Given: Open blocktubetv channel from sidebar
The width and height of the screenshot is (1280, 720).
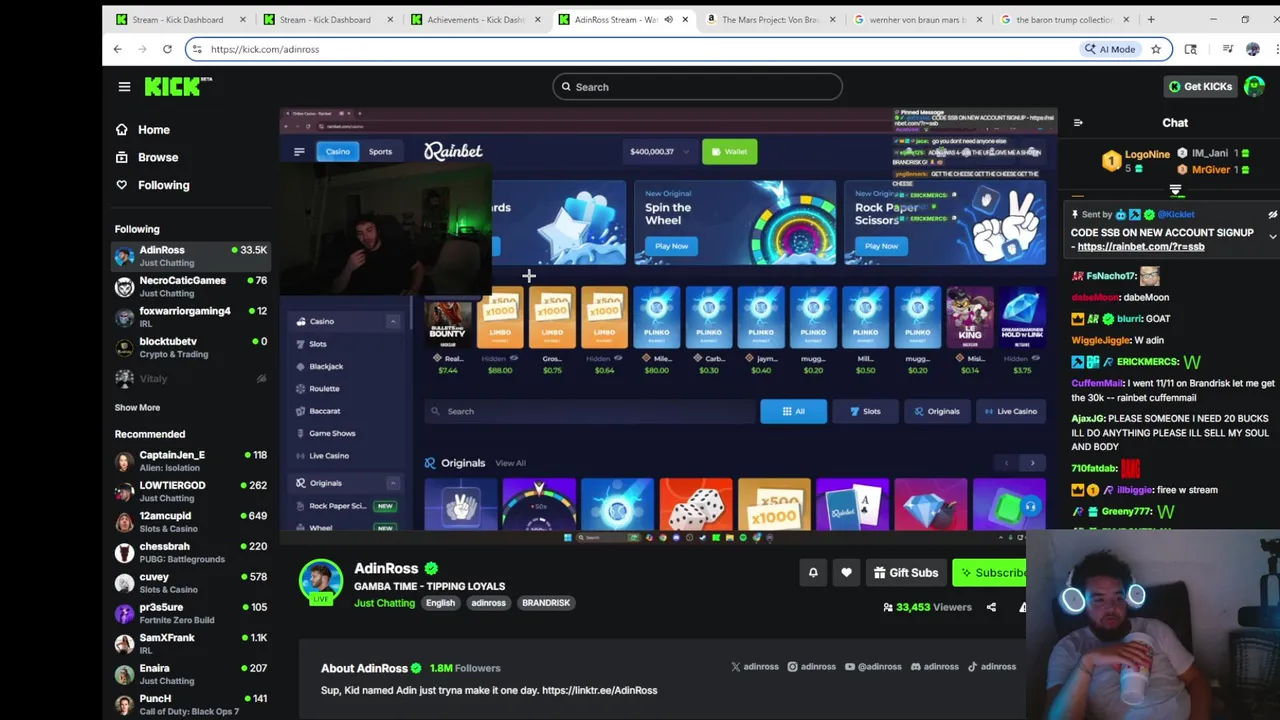Looking at the screenshot, I should [x=191, y=347].
